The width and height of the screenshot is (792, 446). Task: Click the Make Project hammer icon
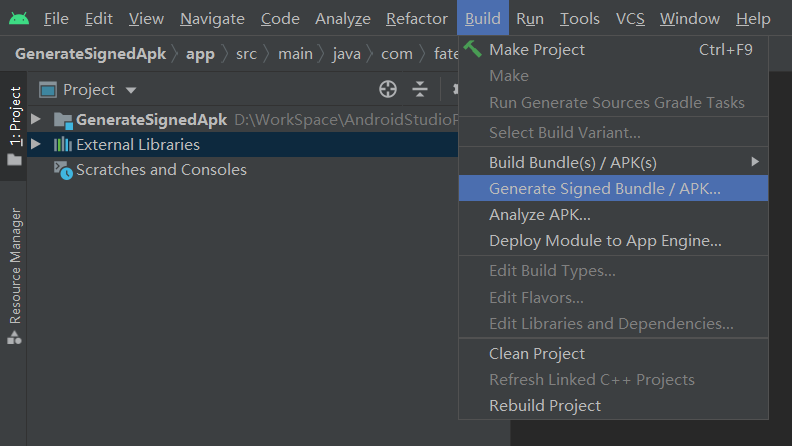[473, 49]
